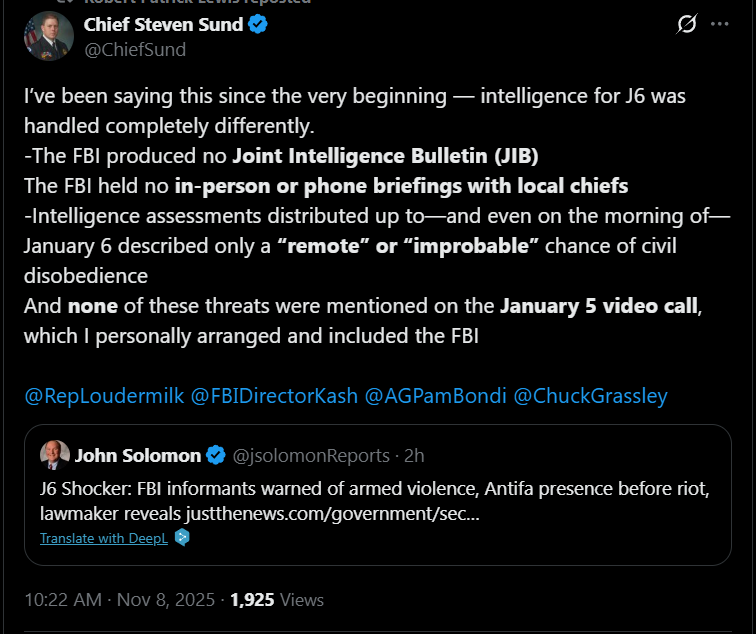Screen dimensions: 756x634
Task: Open the @AGPamBondi mention
Action: point(435,395)
